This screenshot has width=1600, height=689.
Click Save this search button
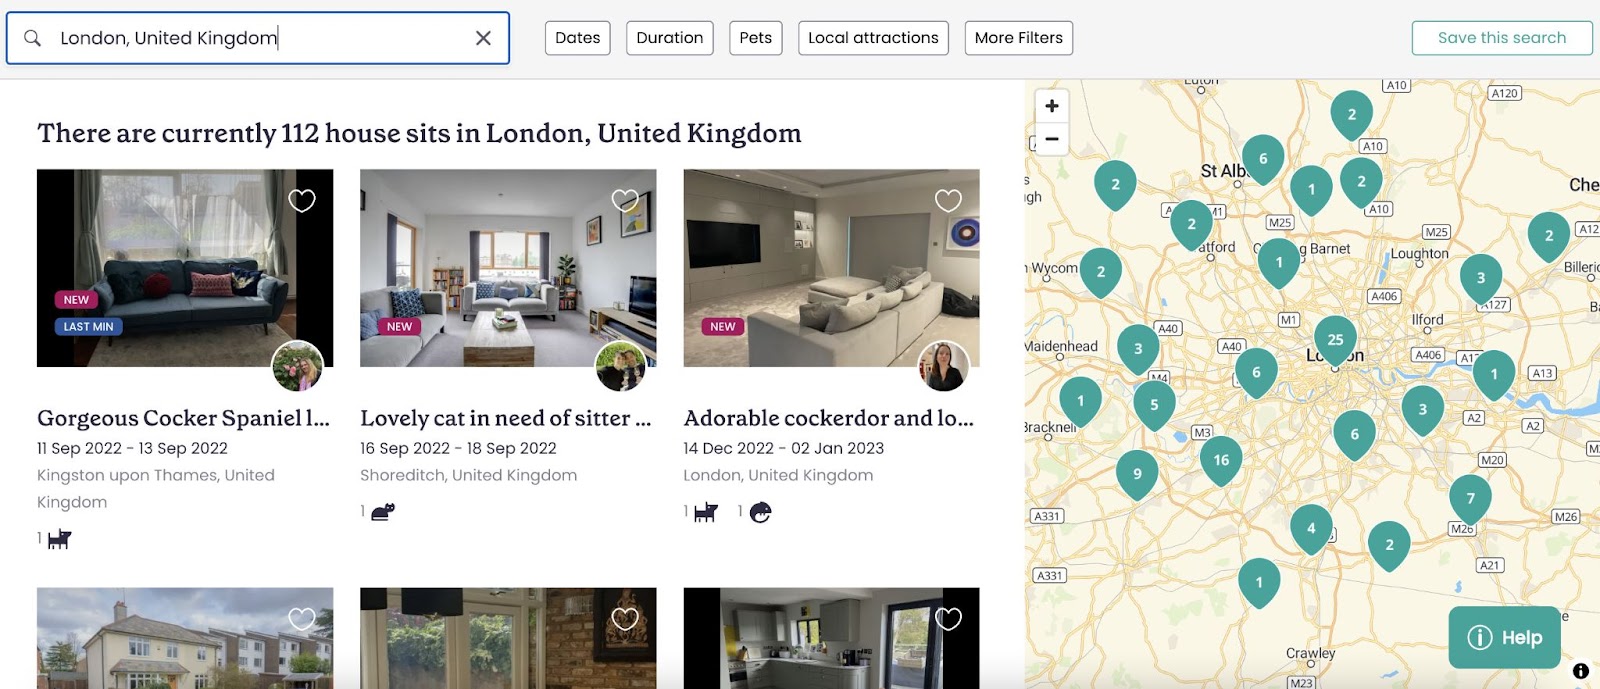click(x=1502, y=38)
